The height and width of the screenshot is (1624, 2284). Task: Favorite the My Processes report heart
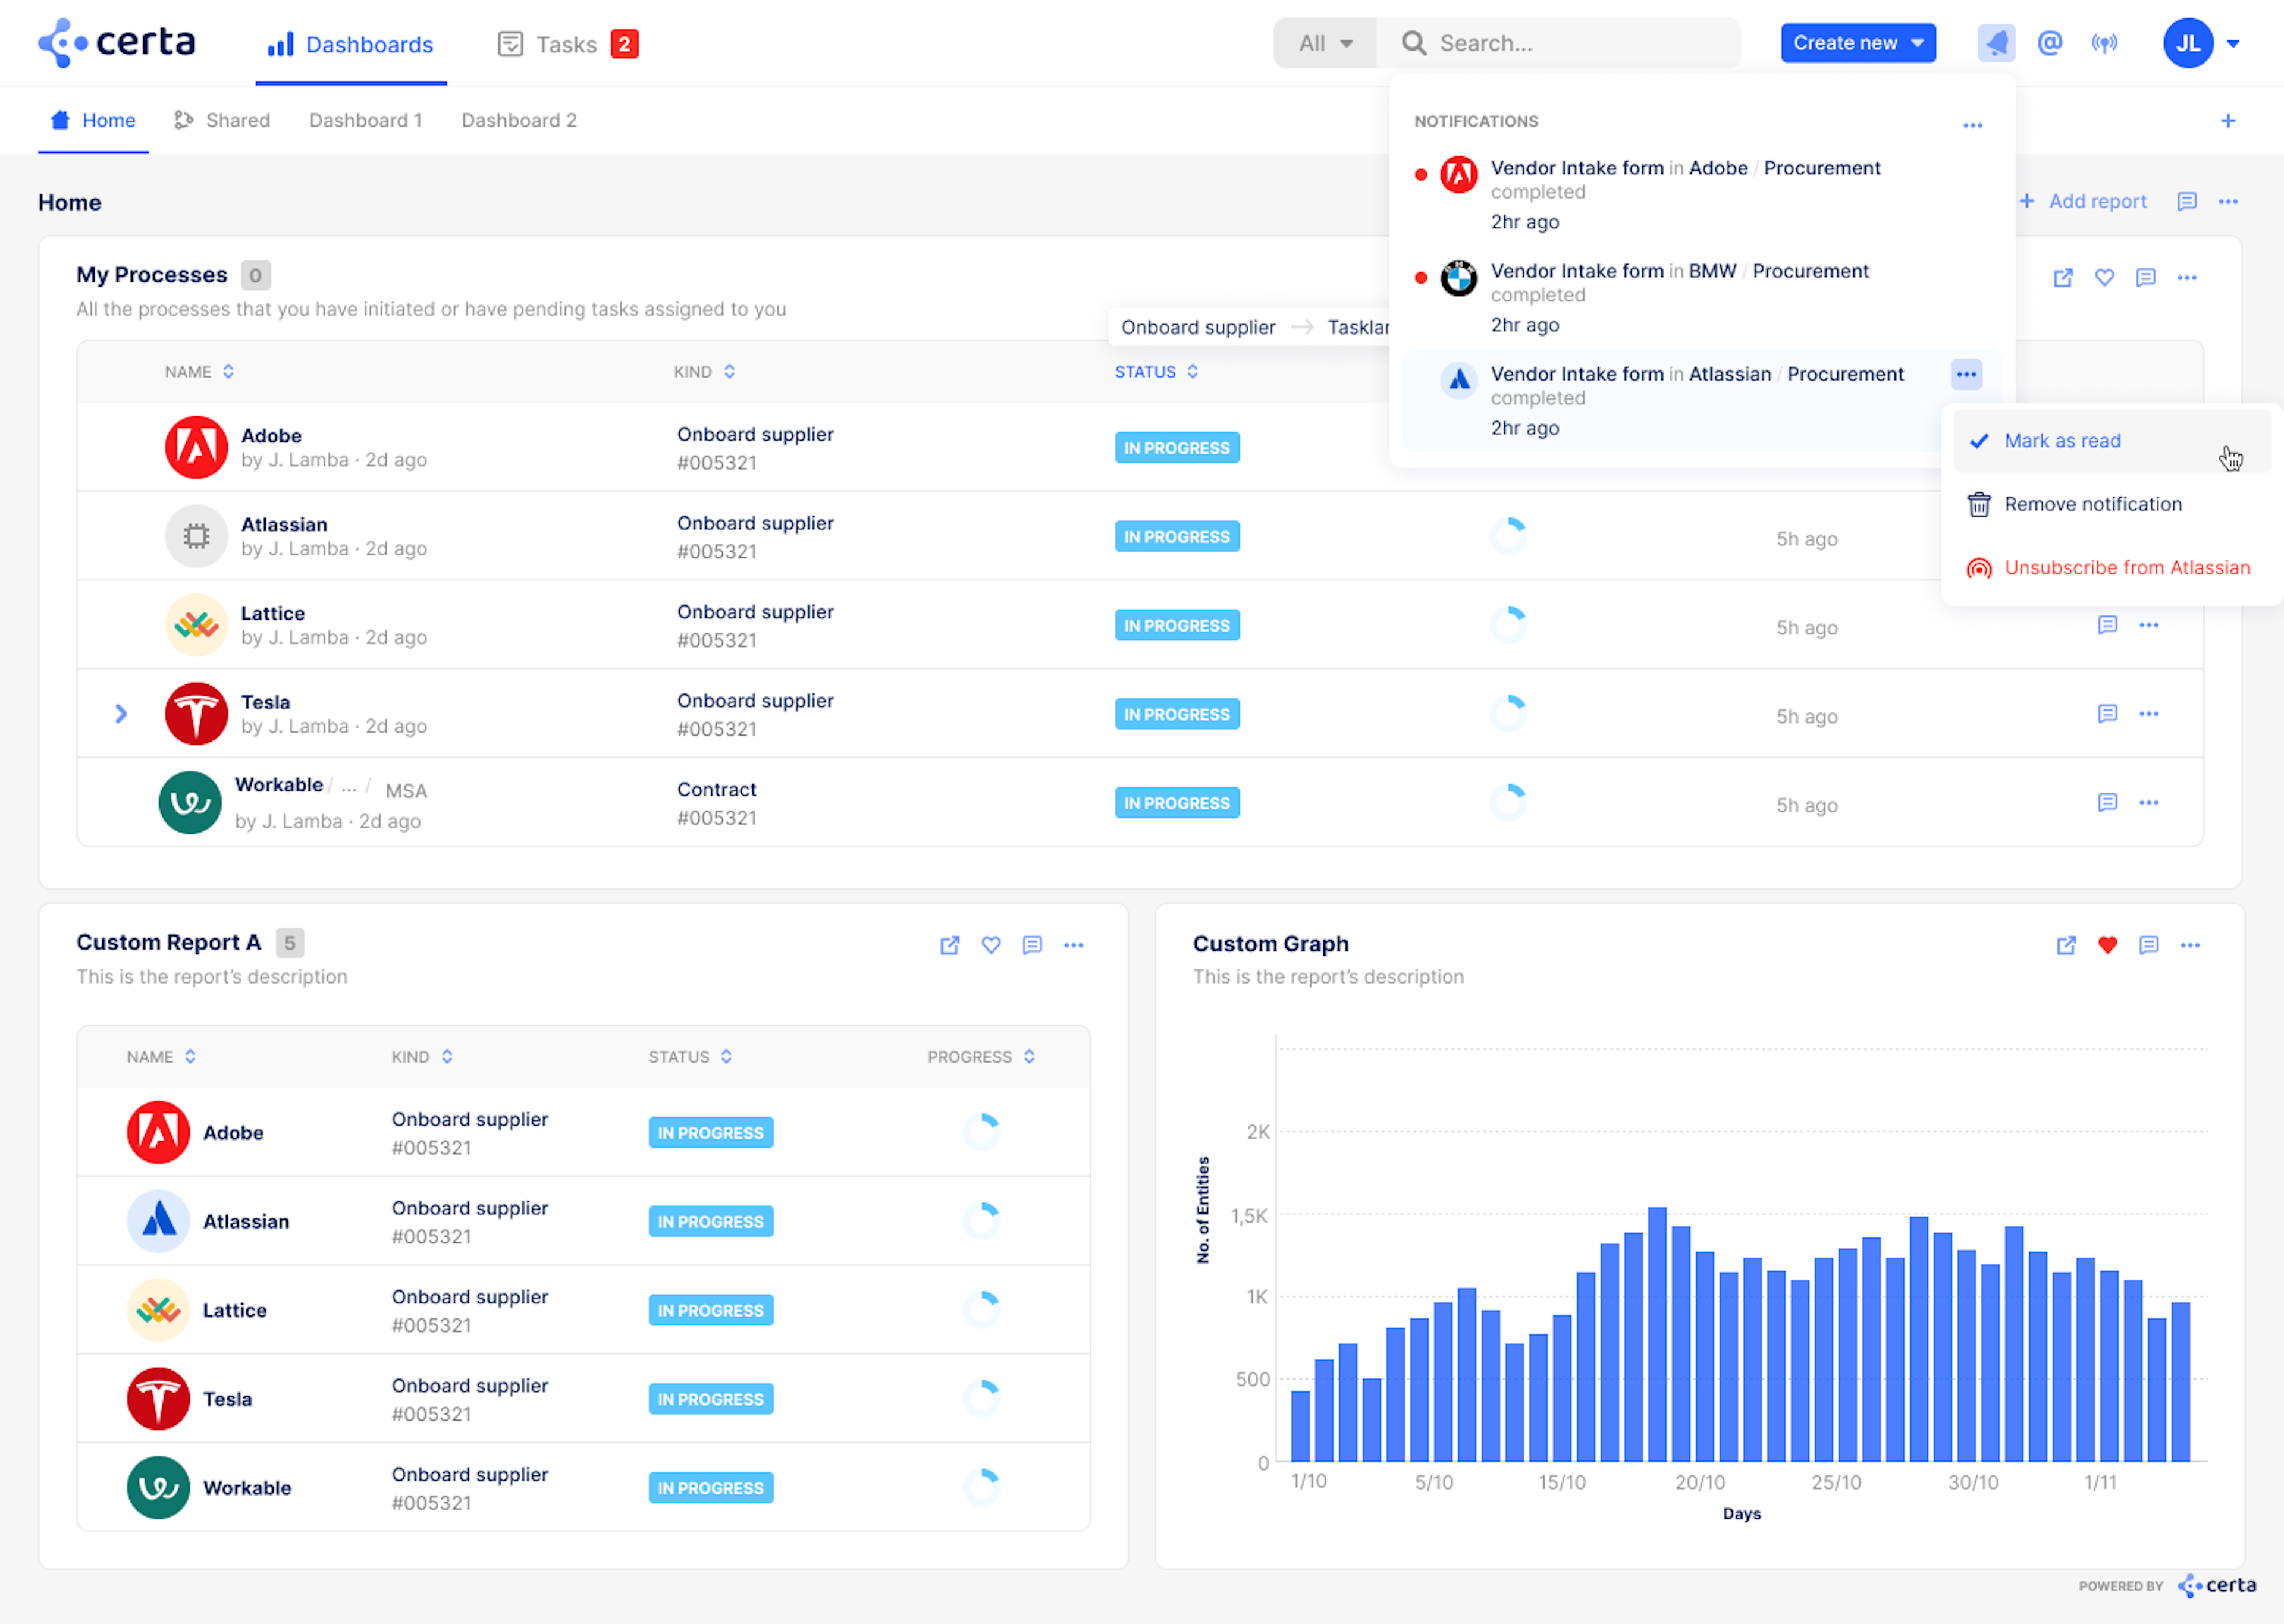(x=2104, y=278)
